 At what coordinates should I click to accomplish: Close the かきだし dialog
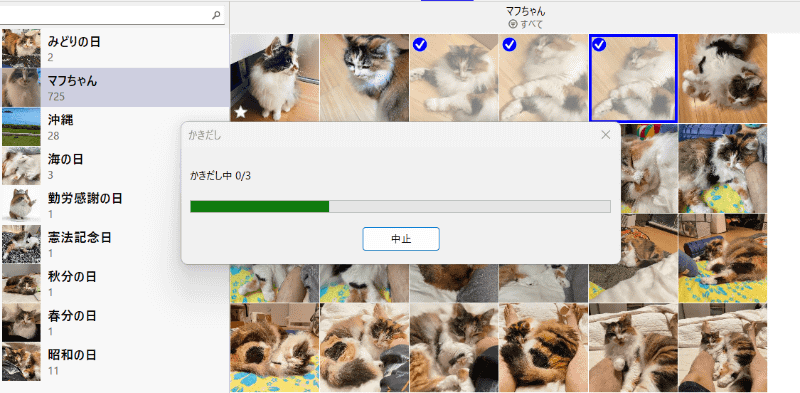pyautogui.click(x=606, y=135)
